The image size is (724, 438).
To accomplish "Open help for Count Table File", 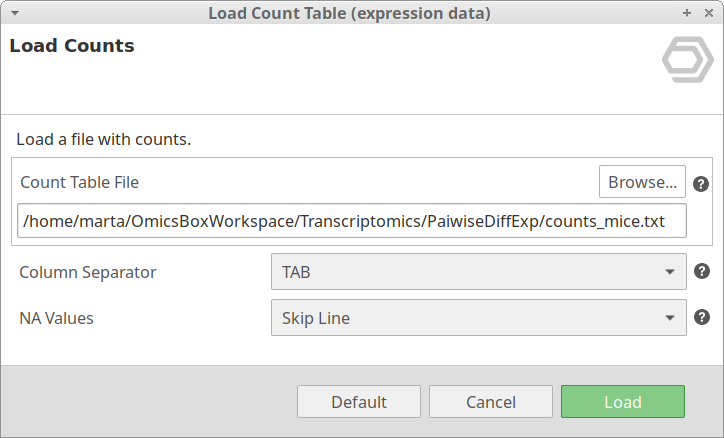I will click(x=701, y=184).
